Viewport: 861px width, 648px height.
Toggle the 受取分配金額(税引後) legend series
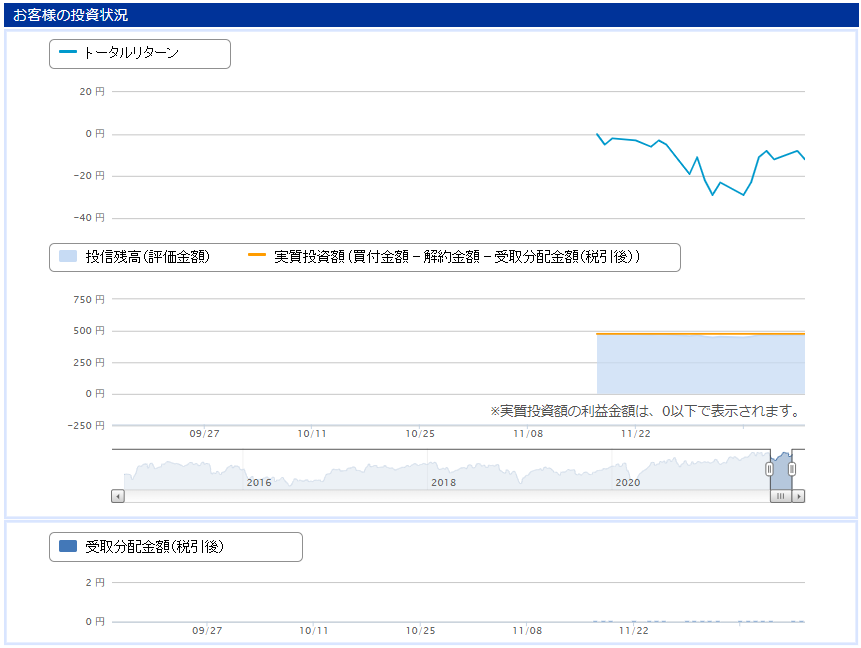[142, 546]
